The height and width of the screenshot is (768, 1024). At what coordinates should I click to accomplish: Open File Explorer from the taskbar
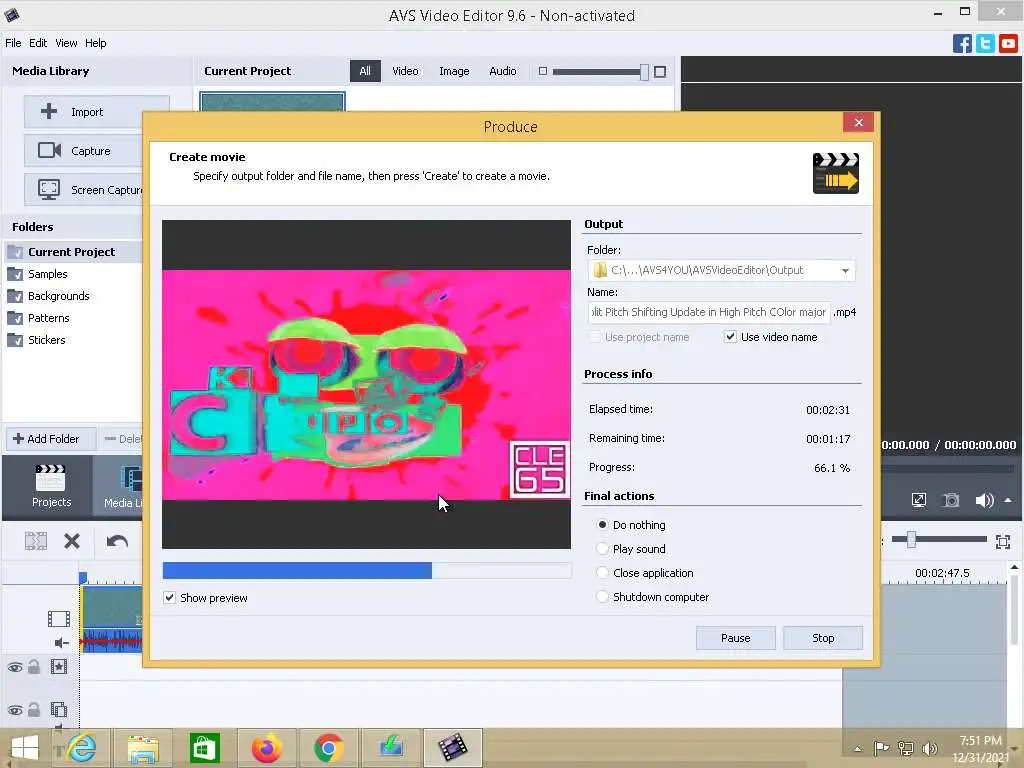[x=143, y=748]
